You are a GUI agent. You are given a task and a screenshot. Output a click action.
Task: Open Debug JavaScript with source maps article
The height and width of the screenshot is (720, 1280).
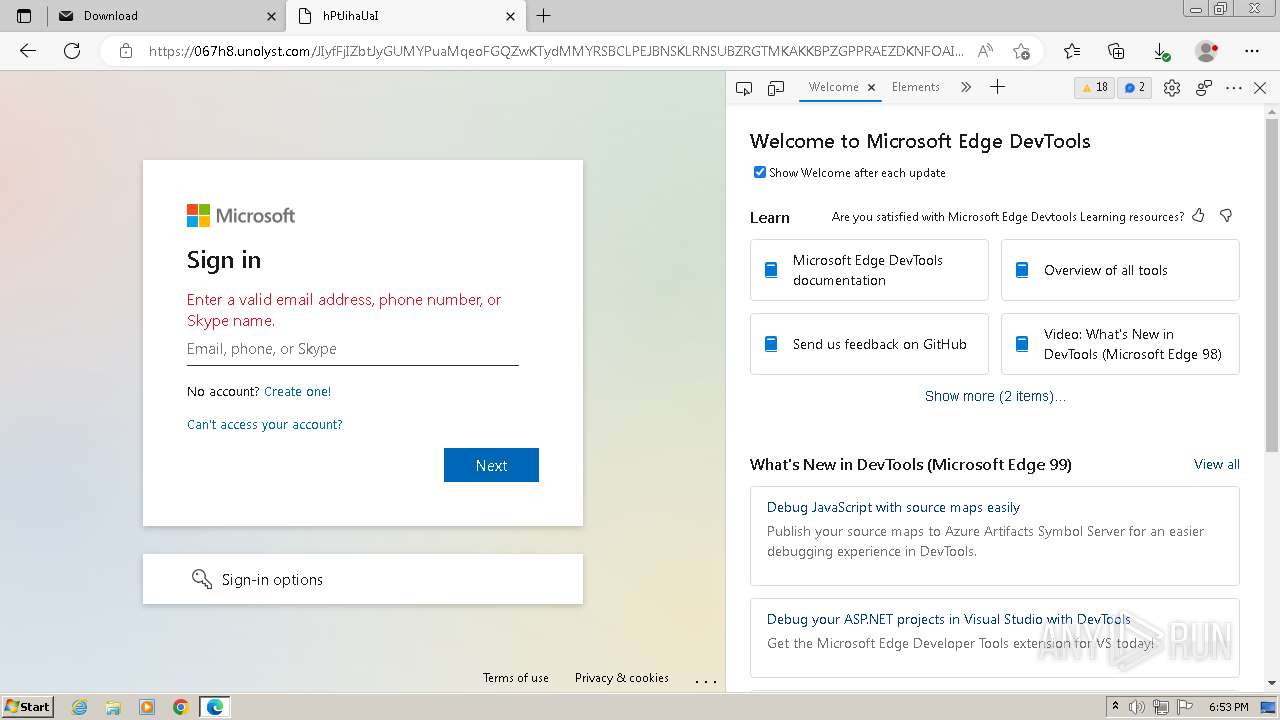tap(893, 507)
